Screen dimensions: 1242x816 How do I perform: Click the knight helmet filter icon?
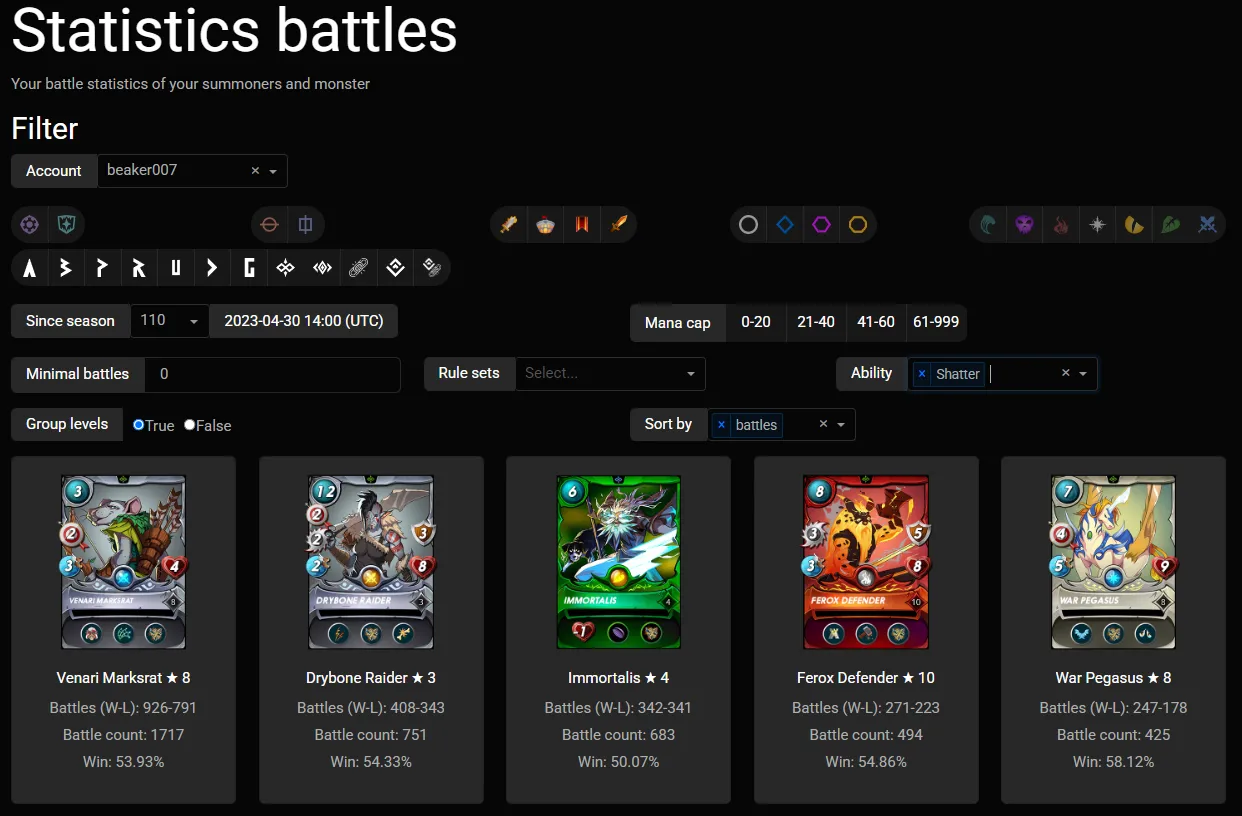[545, 225]
